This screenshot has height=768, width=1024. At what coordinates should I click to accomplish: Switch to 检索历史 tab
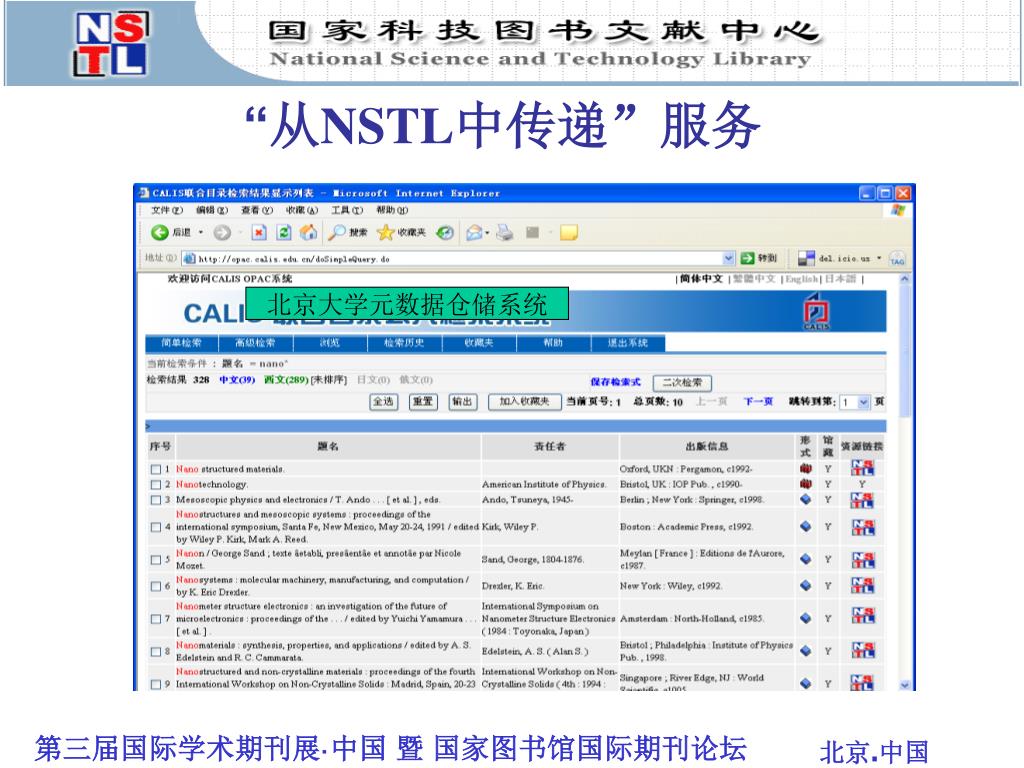[x=404, y=343]
